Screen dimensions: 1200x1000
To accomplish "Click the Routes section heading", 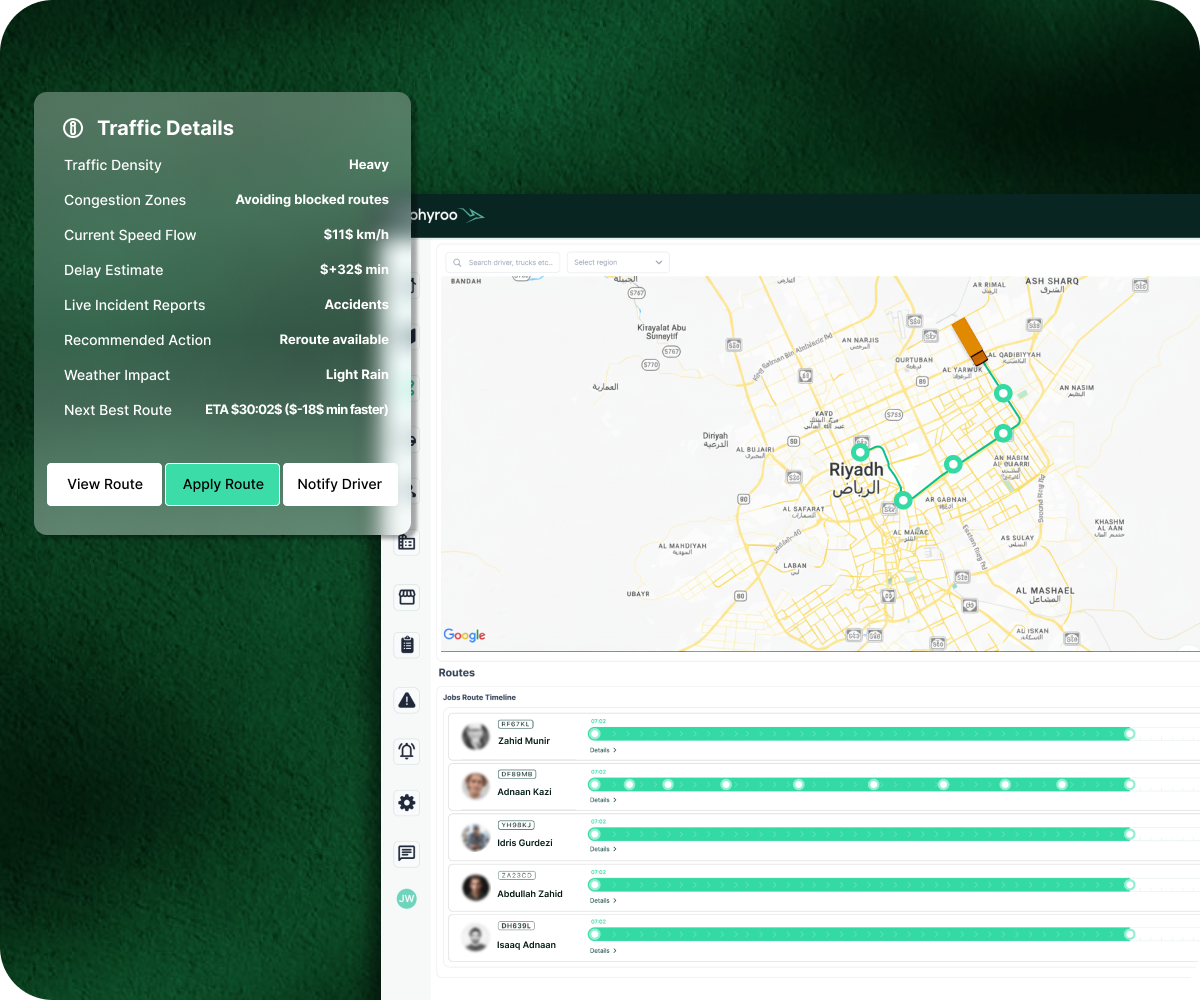I will coord(457,673).
